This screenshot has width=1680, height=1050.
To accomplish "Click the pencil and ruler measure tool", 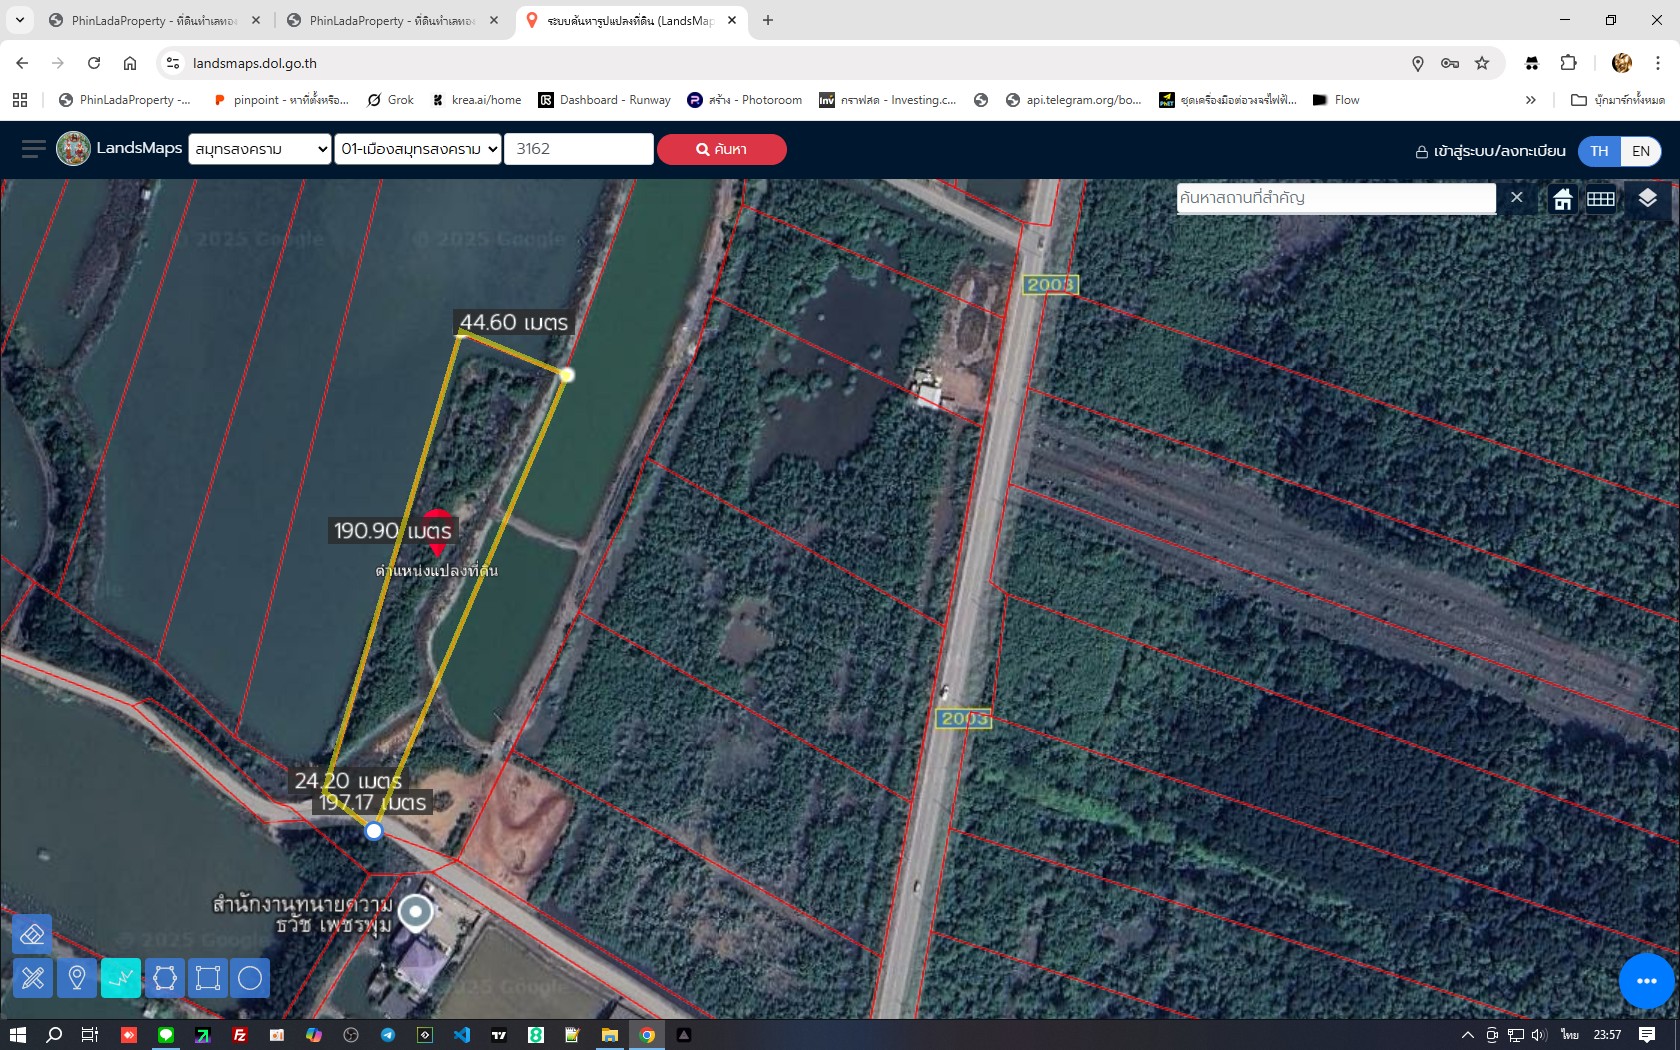I will tap(32, 978).
